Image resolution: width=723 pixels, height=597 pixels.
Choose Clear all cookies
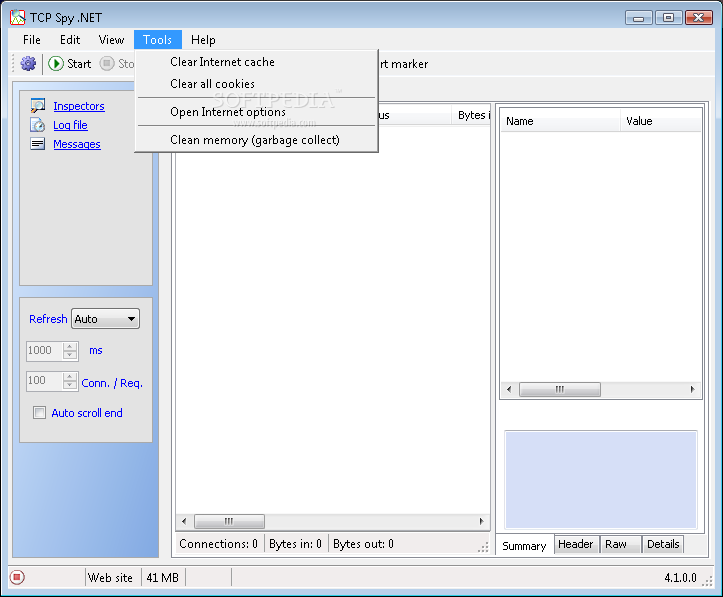point(256,84)
